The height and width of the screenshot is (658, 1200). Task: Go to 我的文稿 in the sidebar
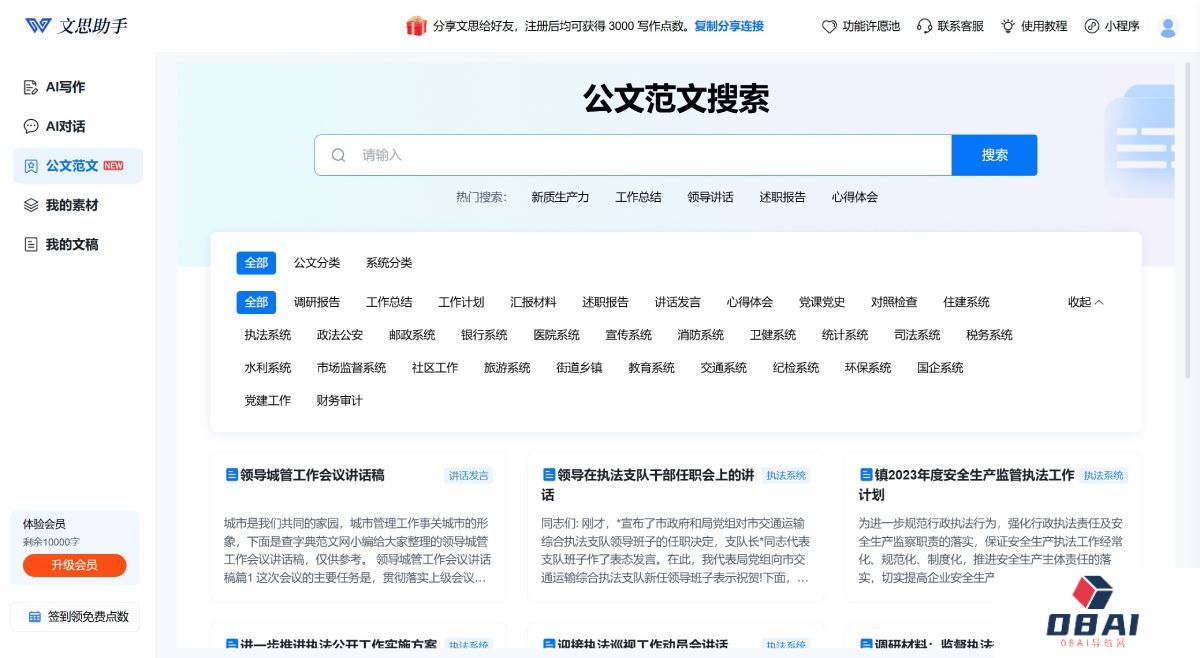pyautogui.click(x=71, y=244)
